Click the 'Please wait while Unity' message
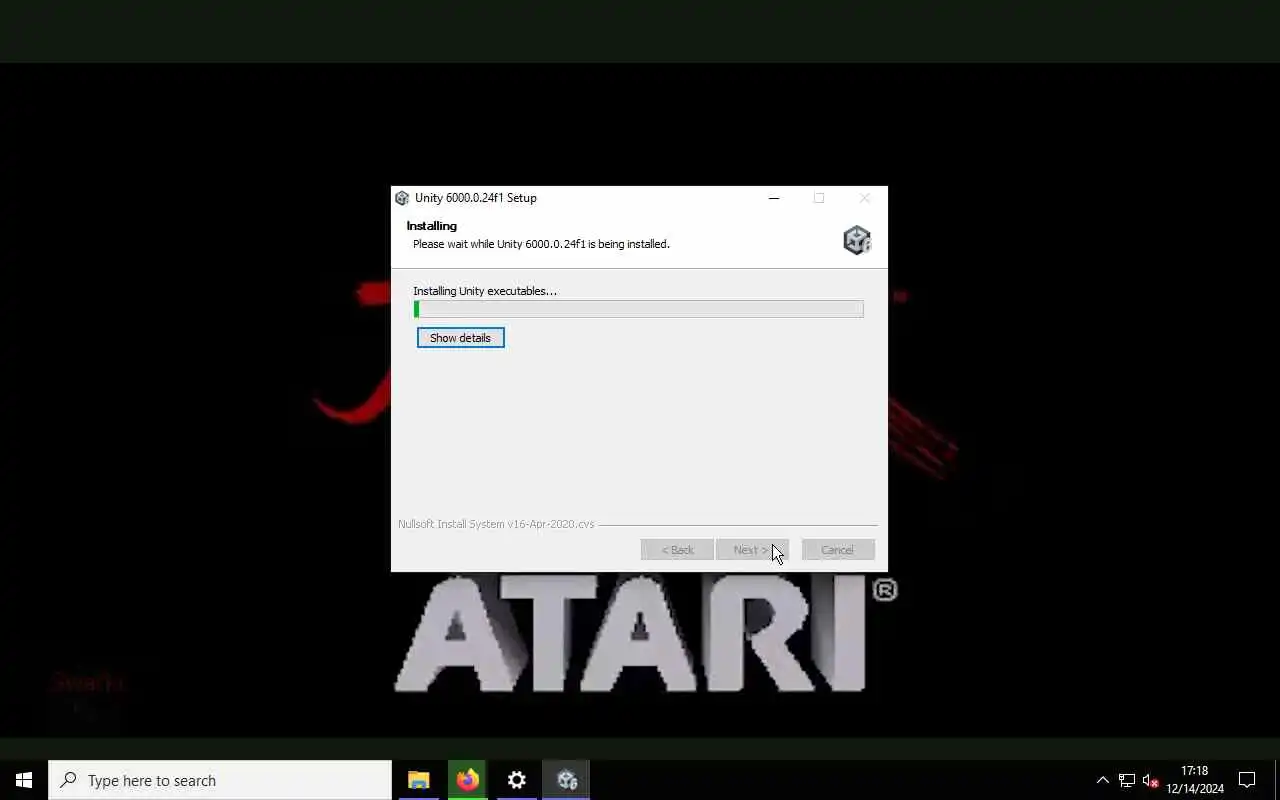This screenshot has width=1280, height=800. point(541,244)
